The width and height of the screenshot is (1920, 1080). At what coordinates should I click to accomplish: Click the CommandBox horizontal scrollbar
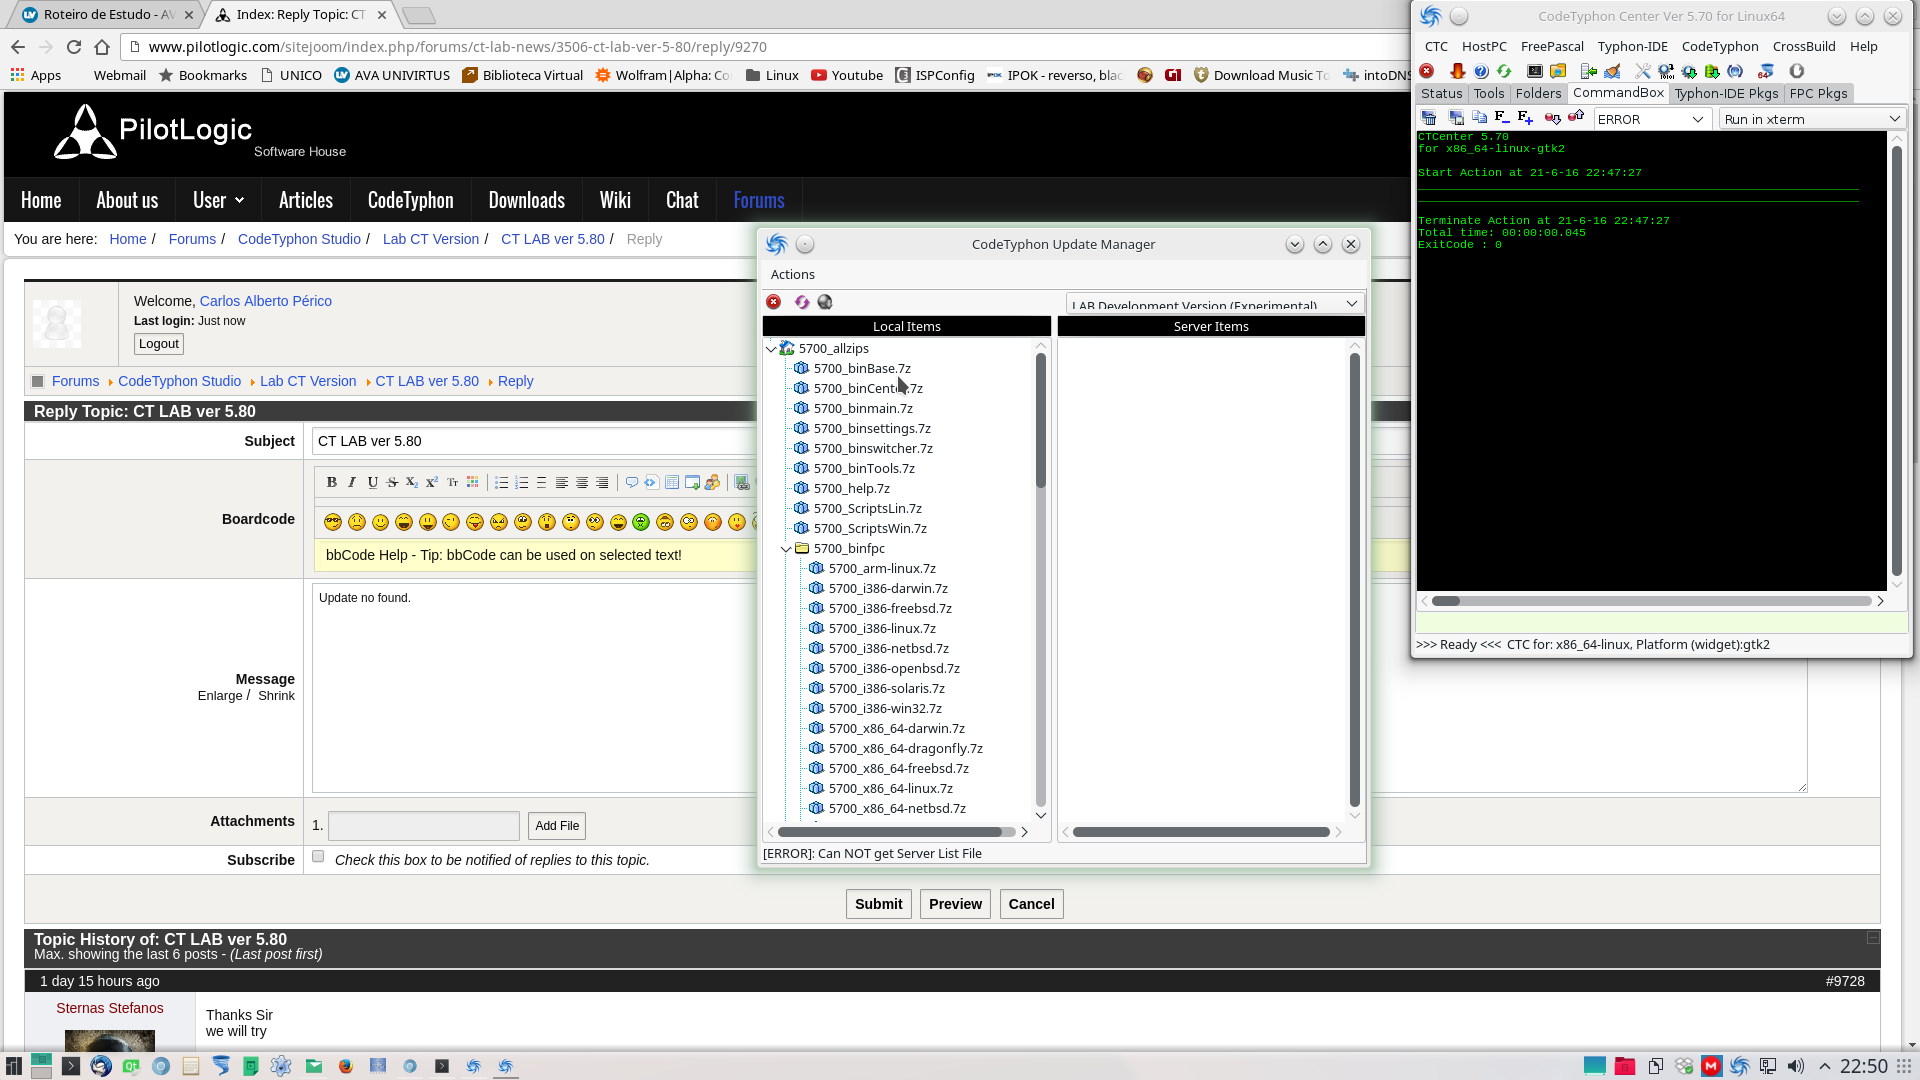click(x=1650, y=601)
